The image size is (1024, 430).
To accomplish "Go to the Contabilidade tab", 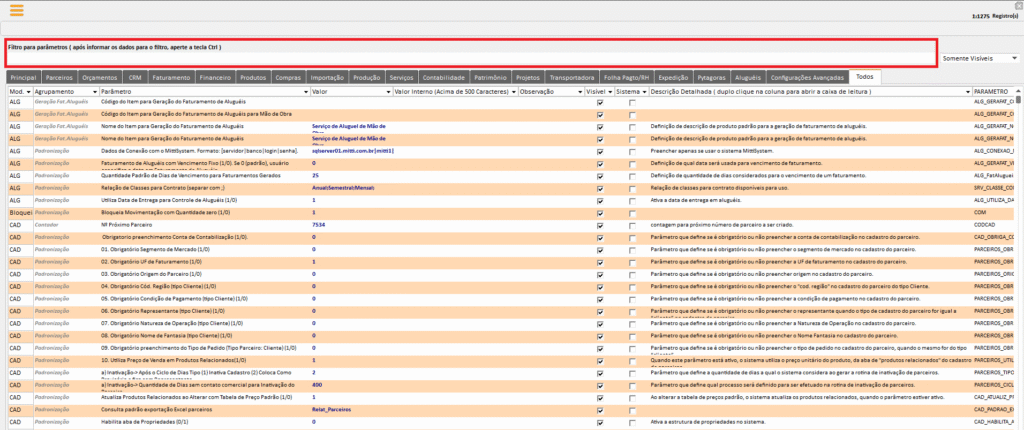I will coord(443,77).
